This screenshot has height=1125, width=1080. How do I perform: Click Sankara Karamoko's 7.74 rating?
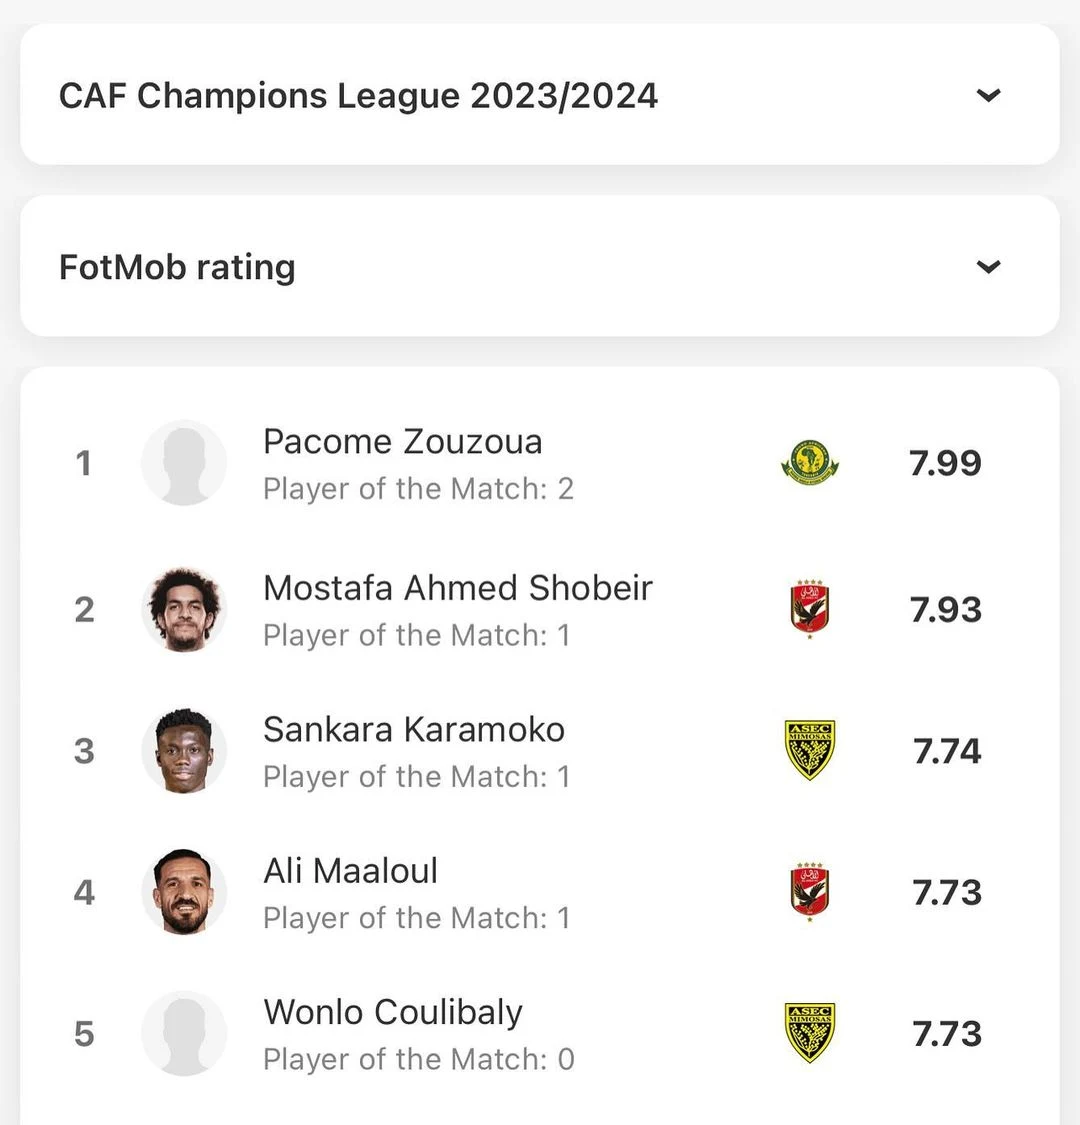[947, 750]
